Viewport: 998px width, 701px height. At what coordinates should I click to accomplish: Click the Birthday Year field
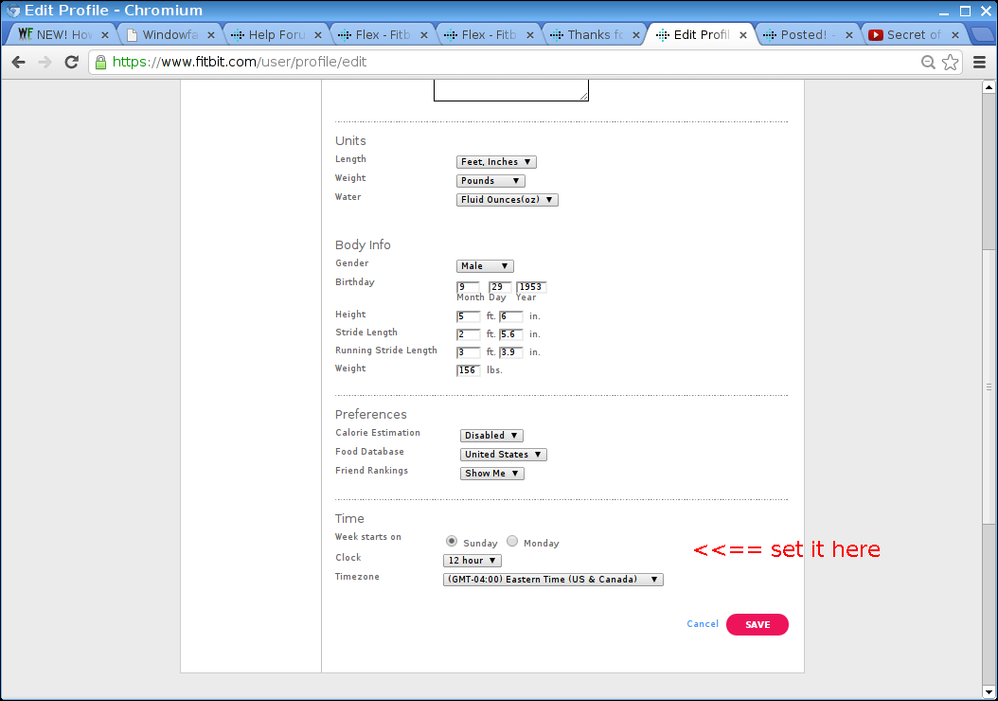tap(531, 287)
